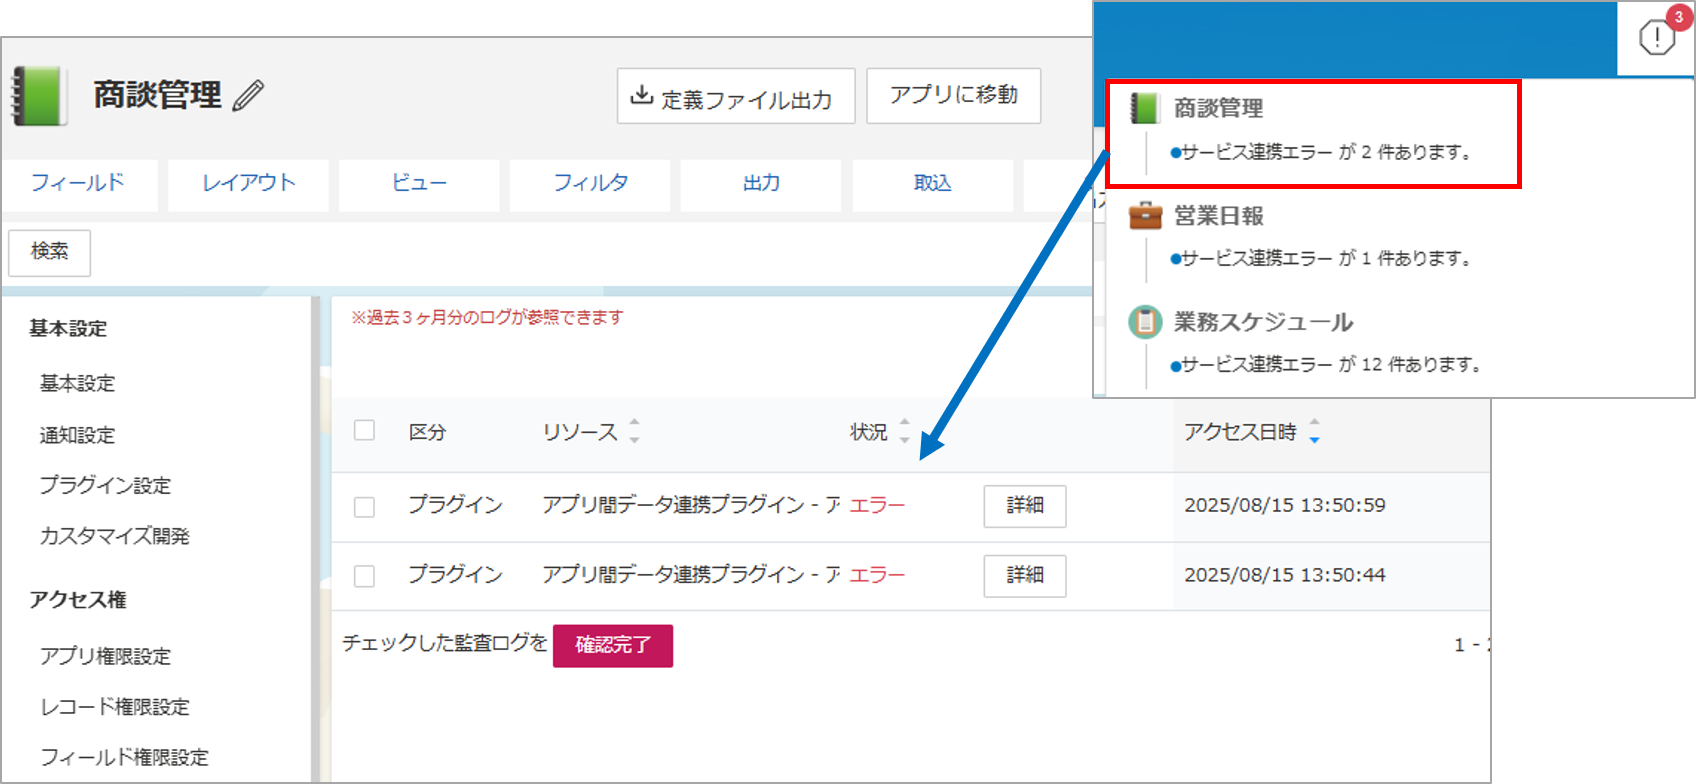Sort by リソース column arrows

pos(634,431)
